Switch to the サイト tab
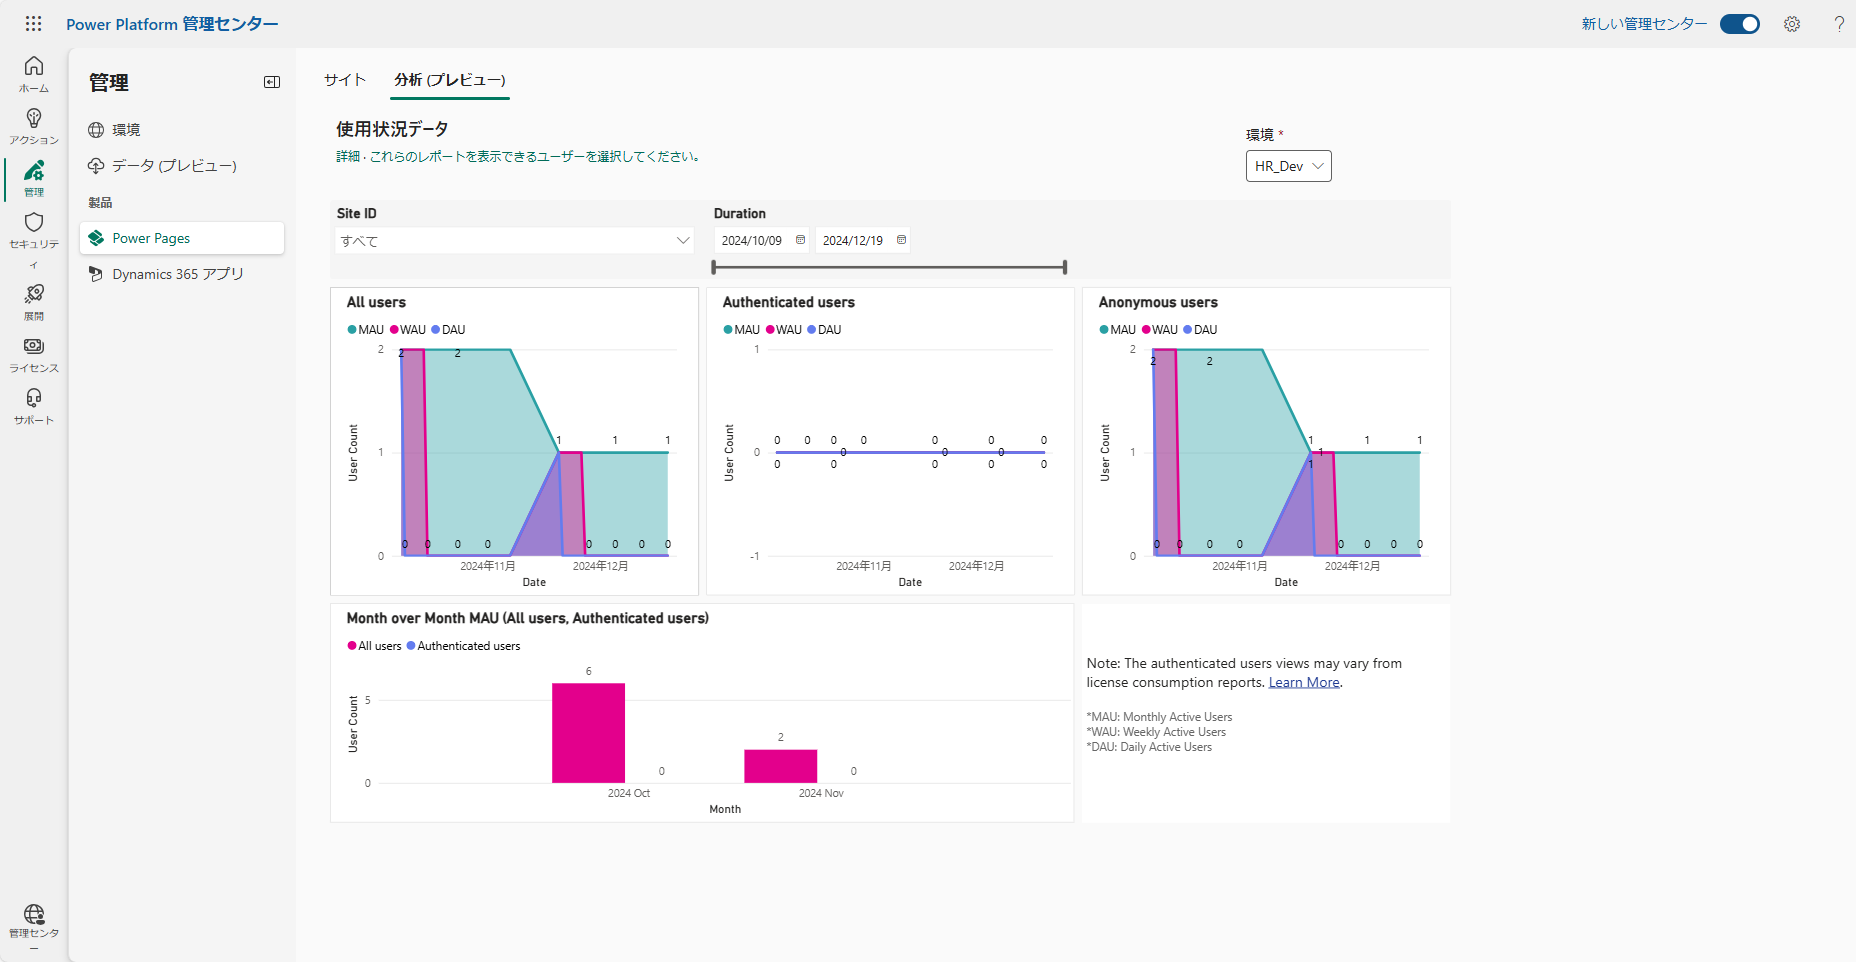Image resolution: width=1856 pixels, height=962 pixels. (x=345, y=80)
